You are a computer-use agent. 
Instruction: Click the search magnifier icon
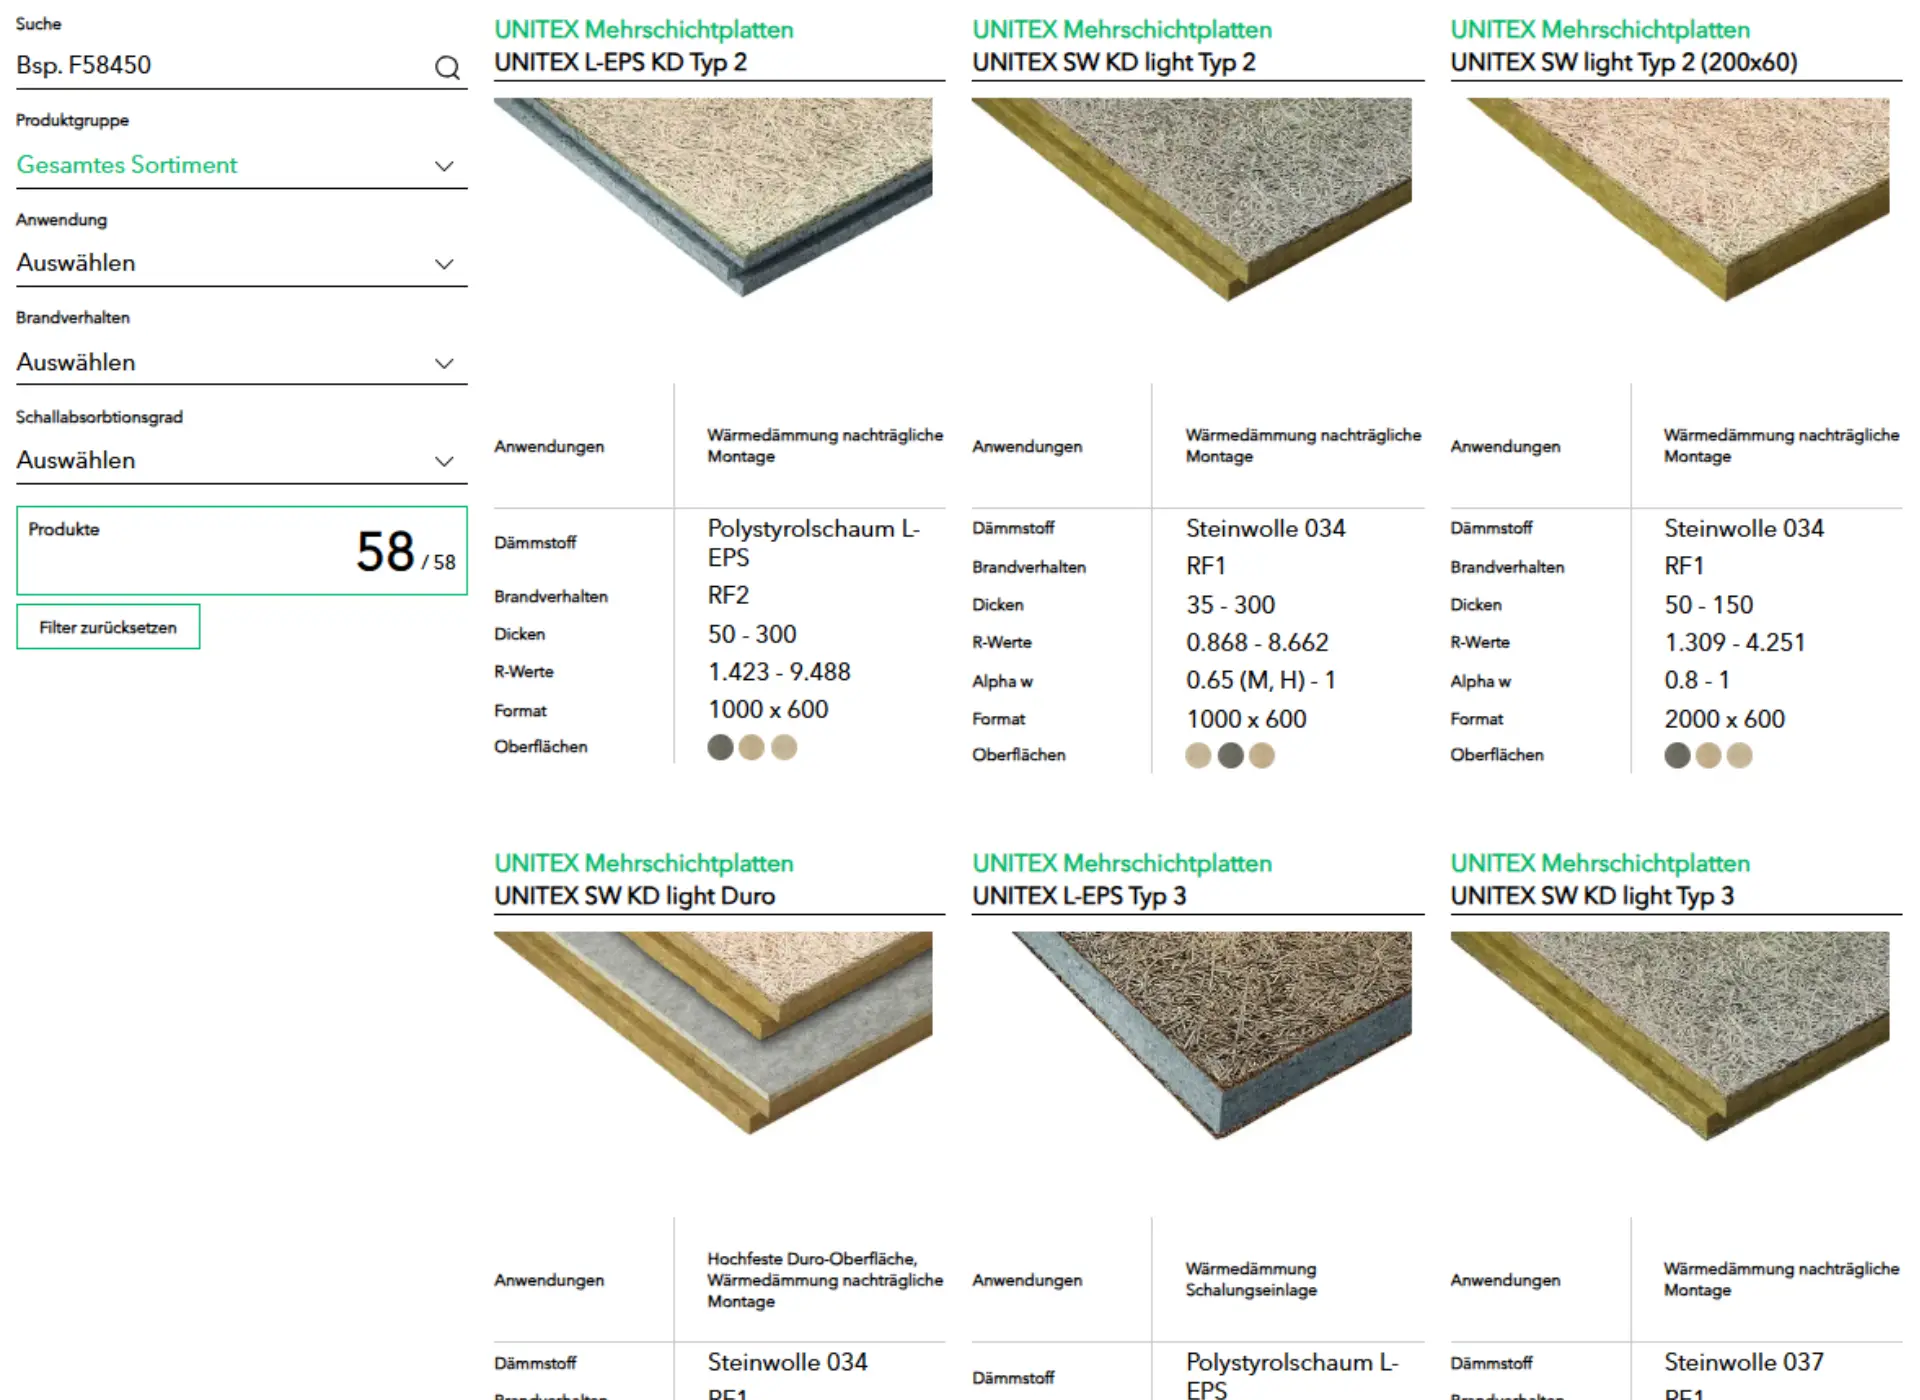coord(447,67)
